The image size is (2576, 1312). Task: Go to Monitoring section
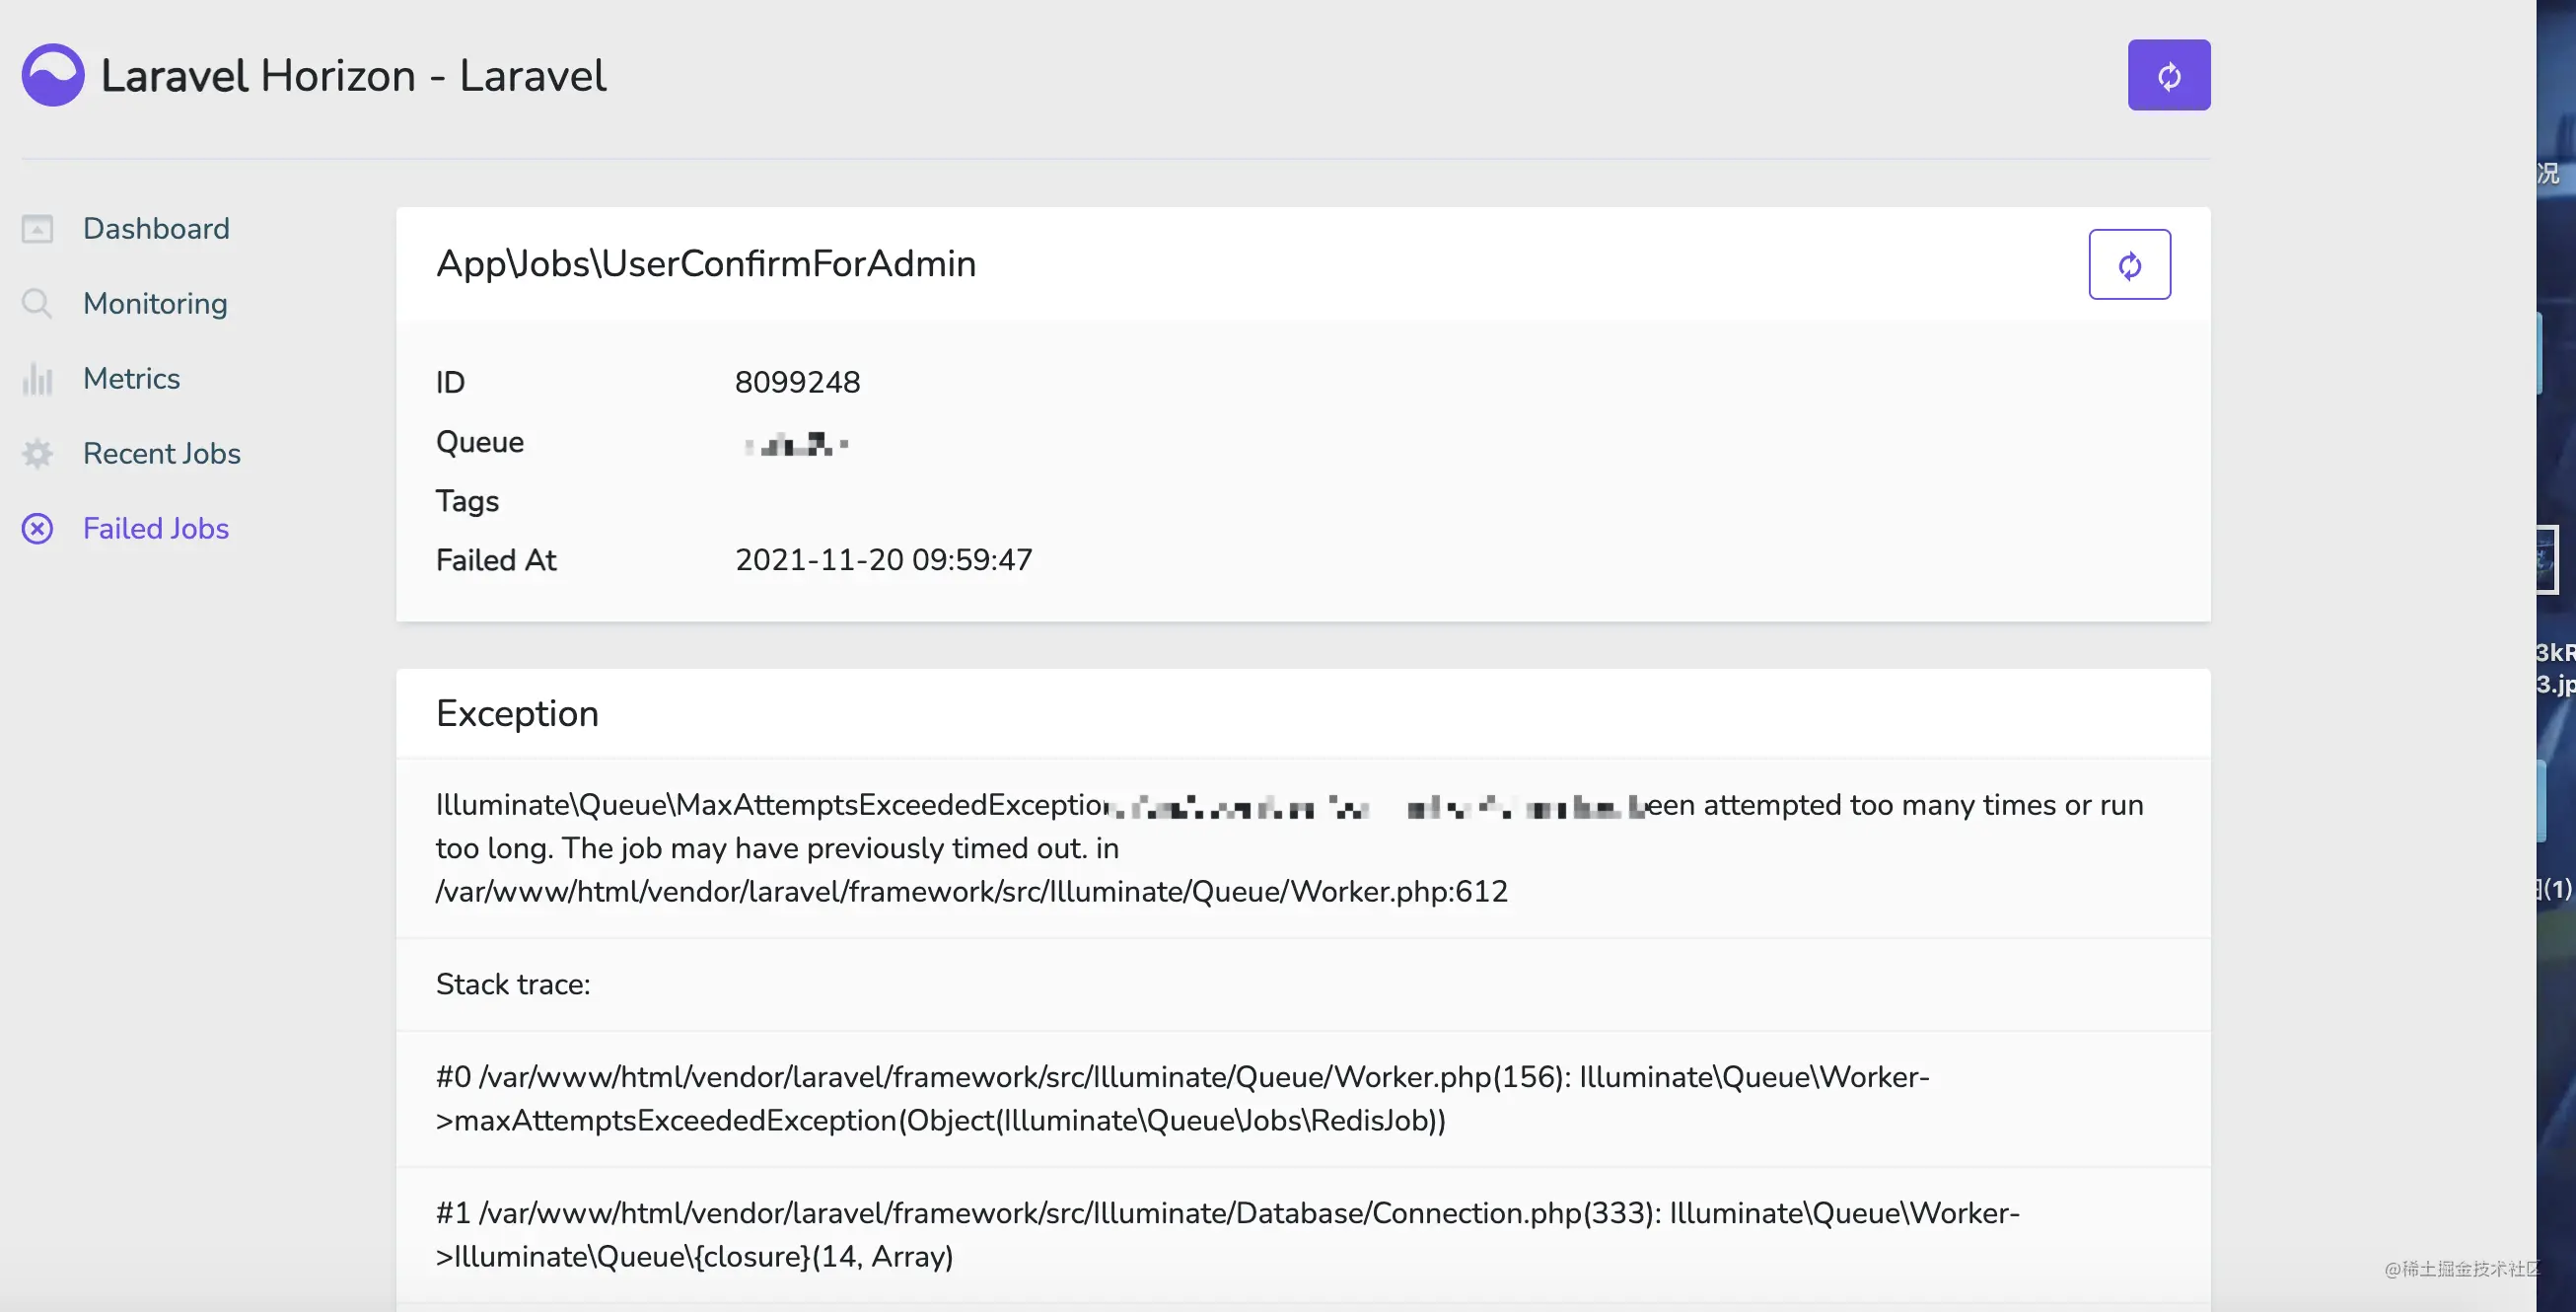[x=155, y=304]
